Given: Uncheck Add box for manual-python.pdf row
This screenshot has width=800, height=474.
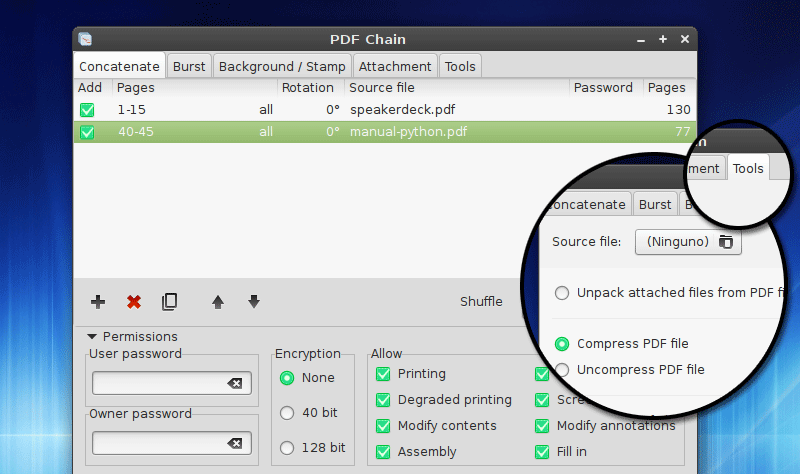Looking at the screenshot, I should 87,132.
